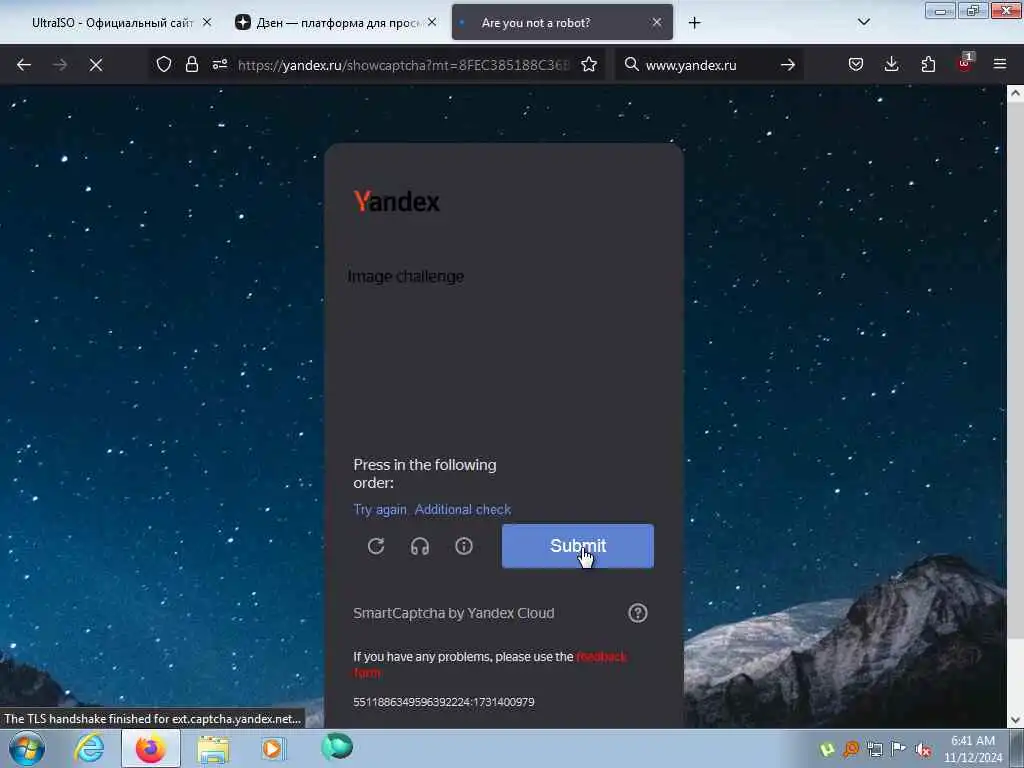Click the go arrow in search box

pos(788,65)
